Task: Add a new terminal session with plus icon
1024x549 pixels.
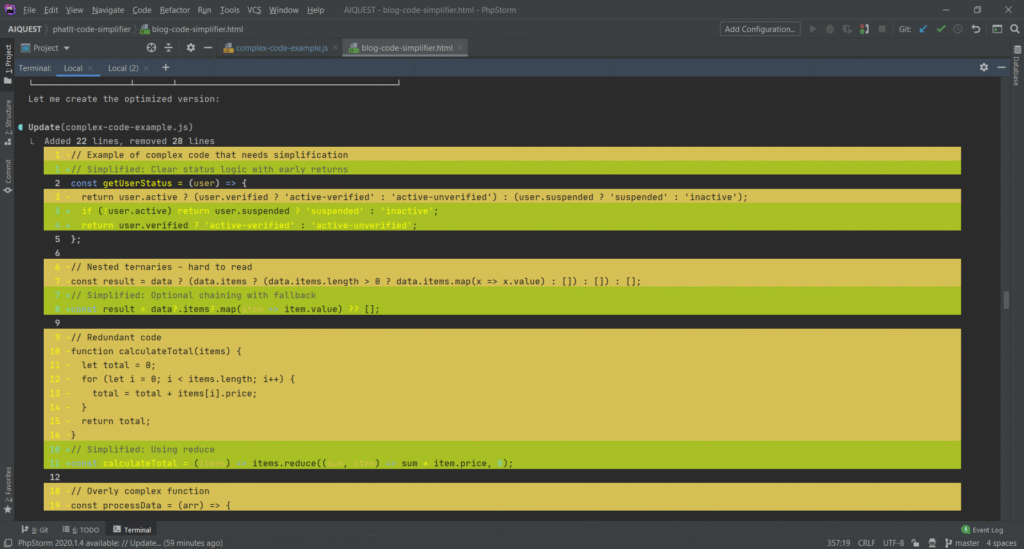Action: (166, 68)
